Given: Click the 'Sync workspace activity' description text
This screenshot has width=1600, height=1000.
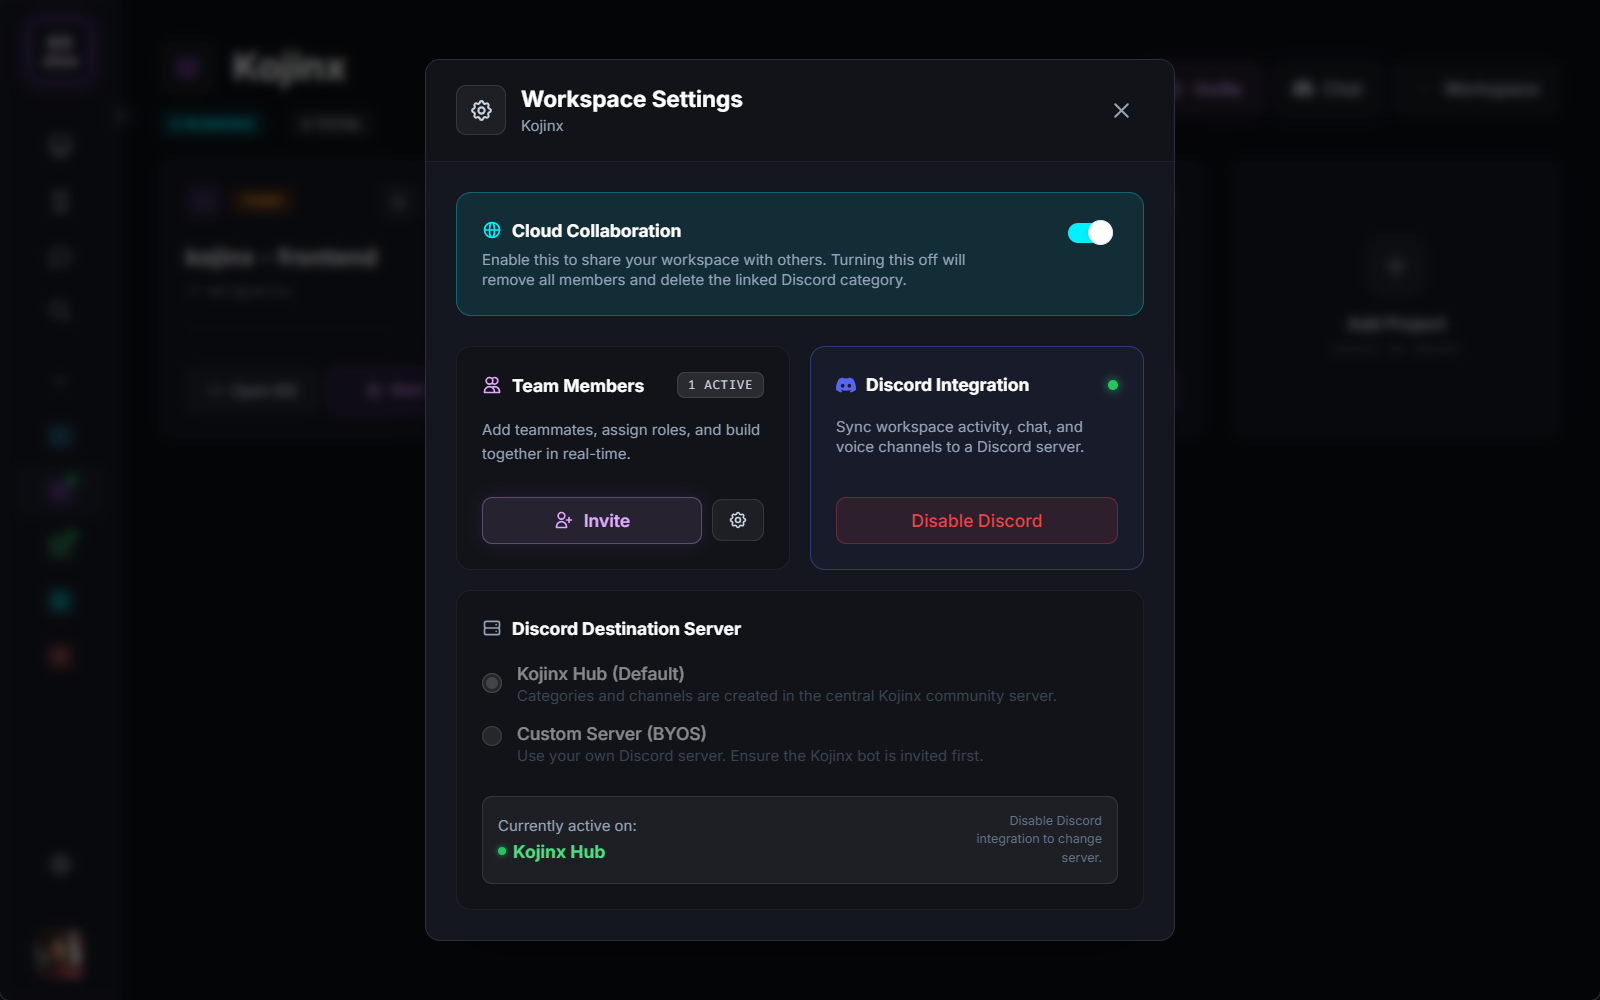Looking at the screenshot, I should point(960,437).
